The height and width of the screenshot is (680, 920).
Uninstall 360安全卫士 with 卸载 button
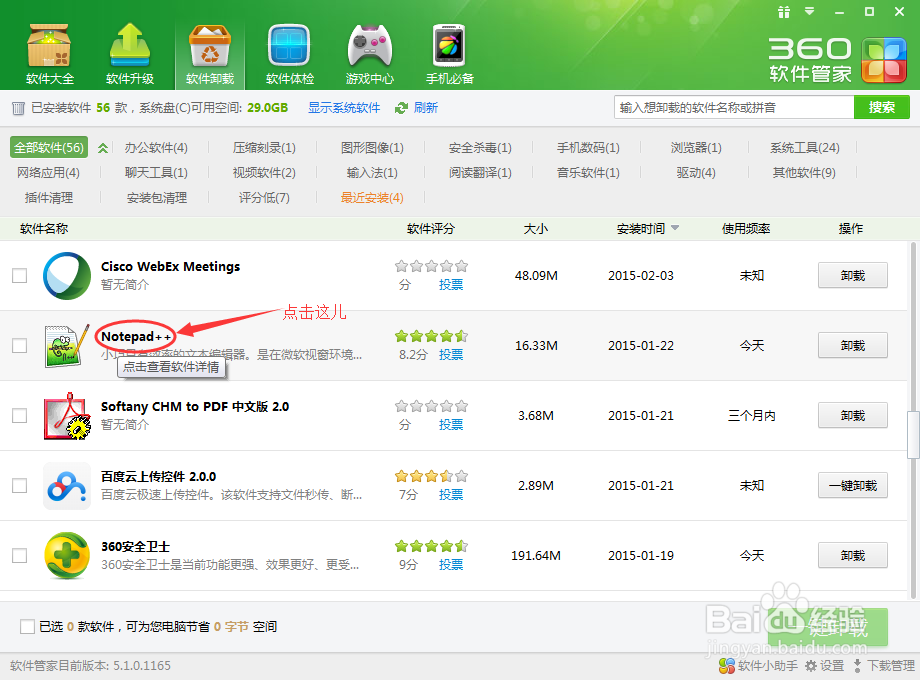[853, 556]
